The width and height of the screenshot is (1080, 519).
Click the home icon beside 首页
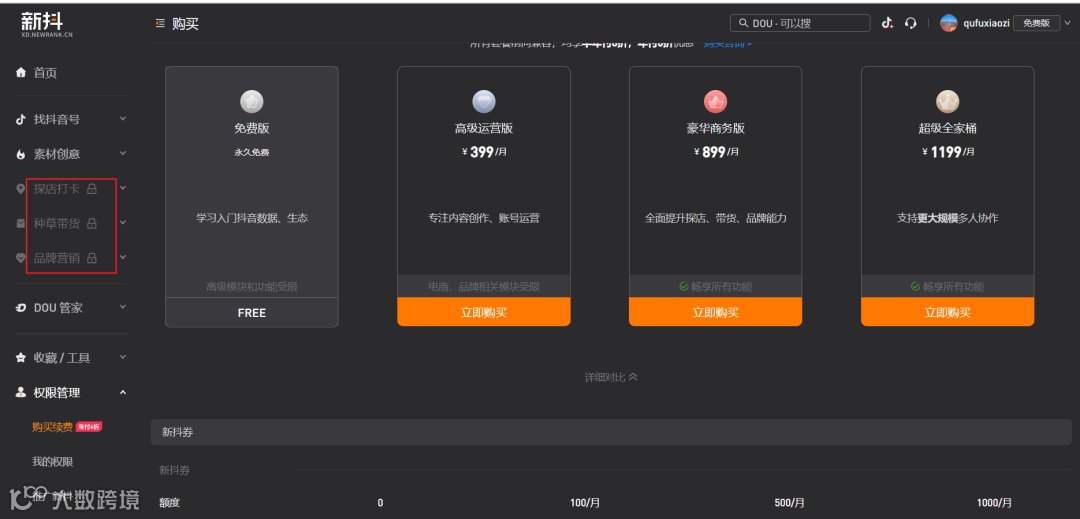21,72
